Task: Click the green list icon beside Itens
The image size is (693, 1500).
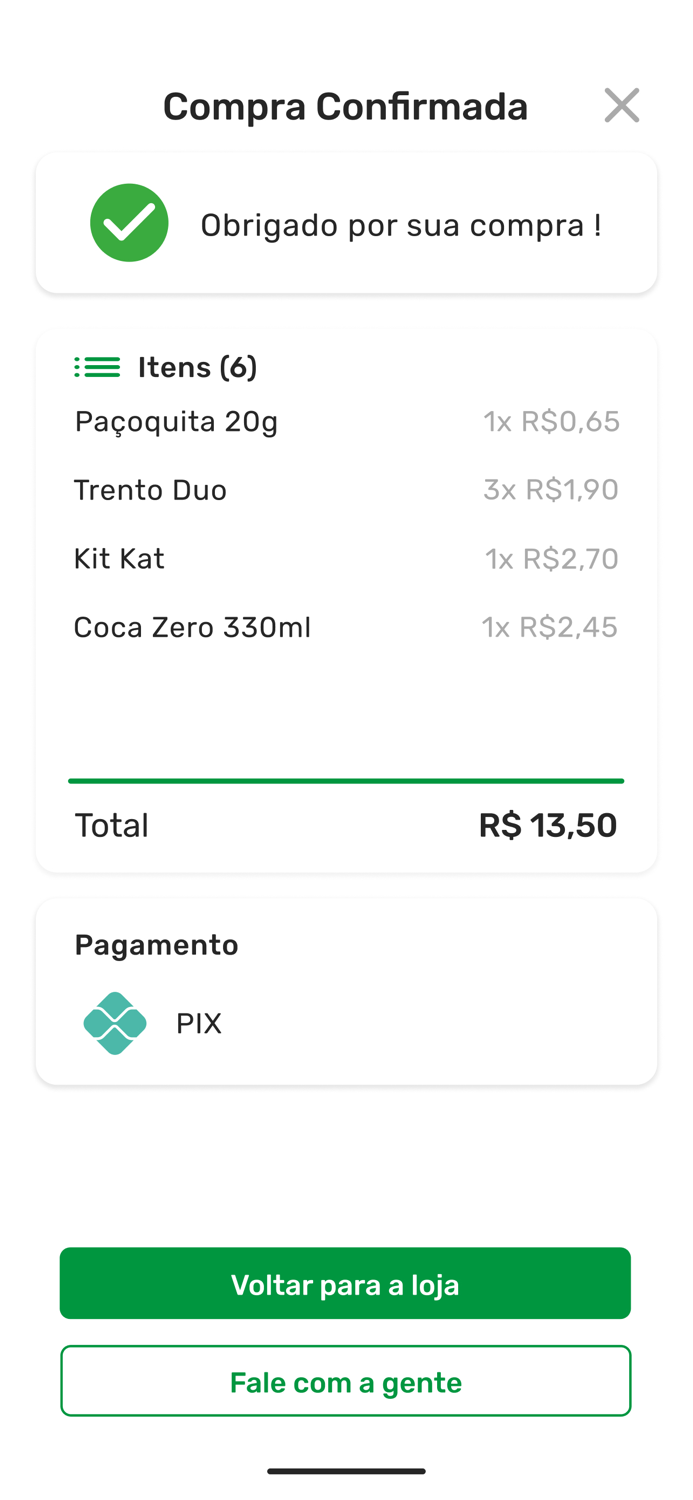Action: (96, 366)
